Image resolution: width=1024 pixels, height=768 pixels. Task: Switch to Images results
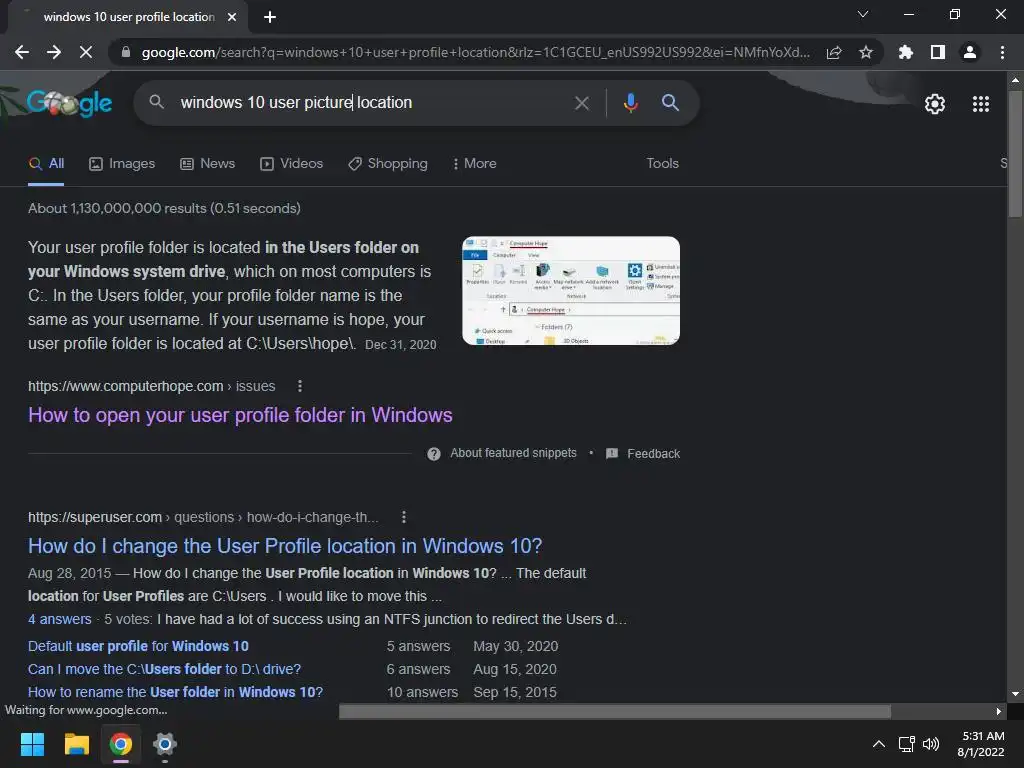point(122,163)
